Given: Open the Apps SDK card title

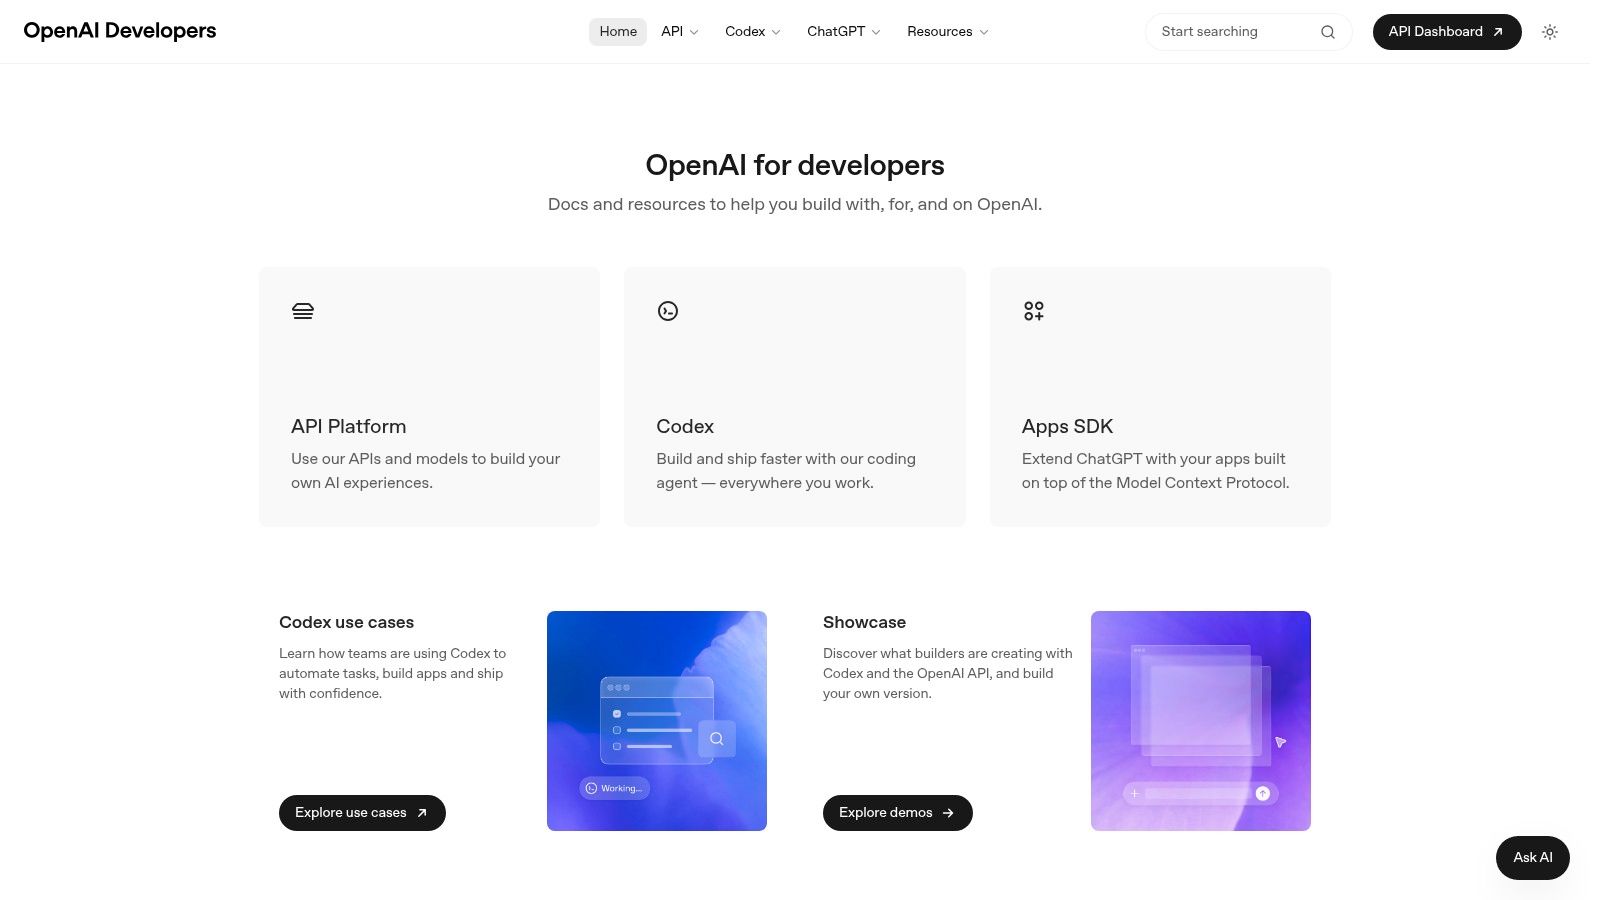Looking at the screenshot, I should pos(1067,426).
